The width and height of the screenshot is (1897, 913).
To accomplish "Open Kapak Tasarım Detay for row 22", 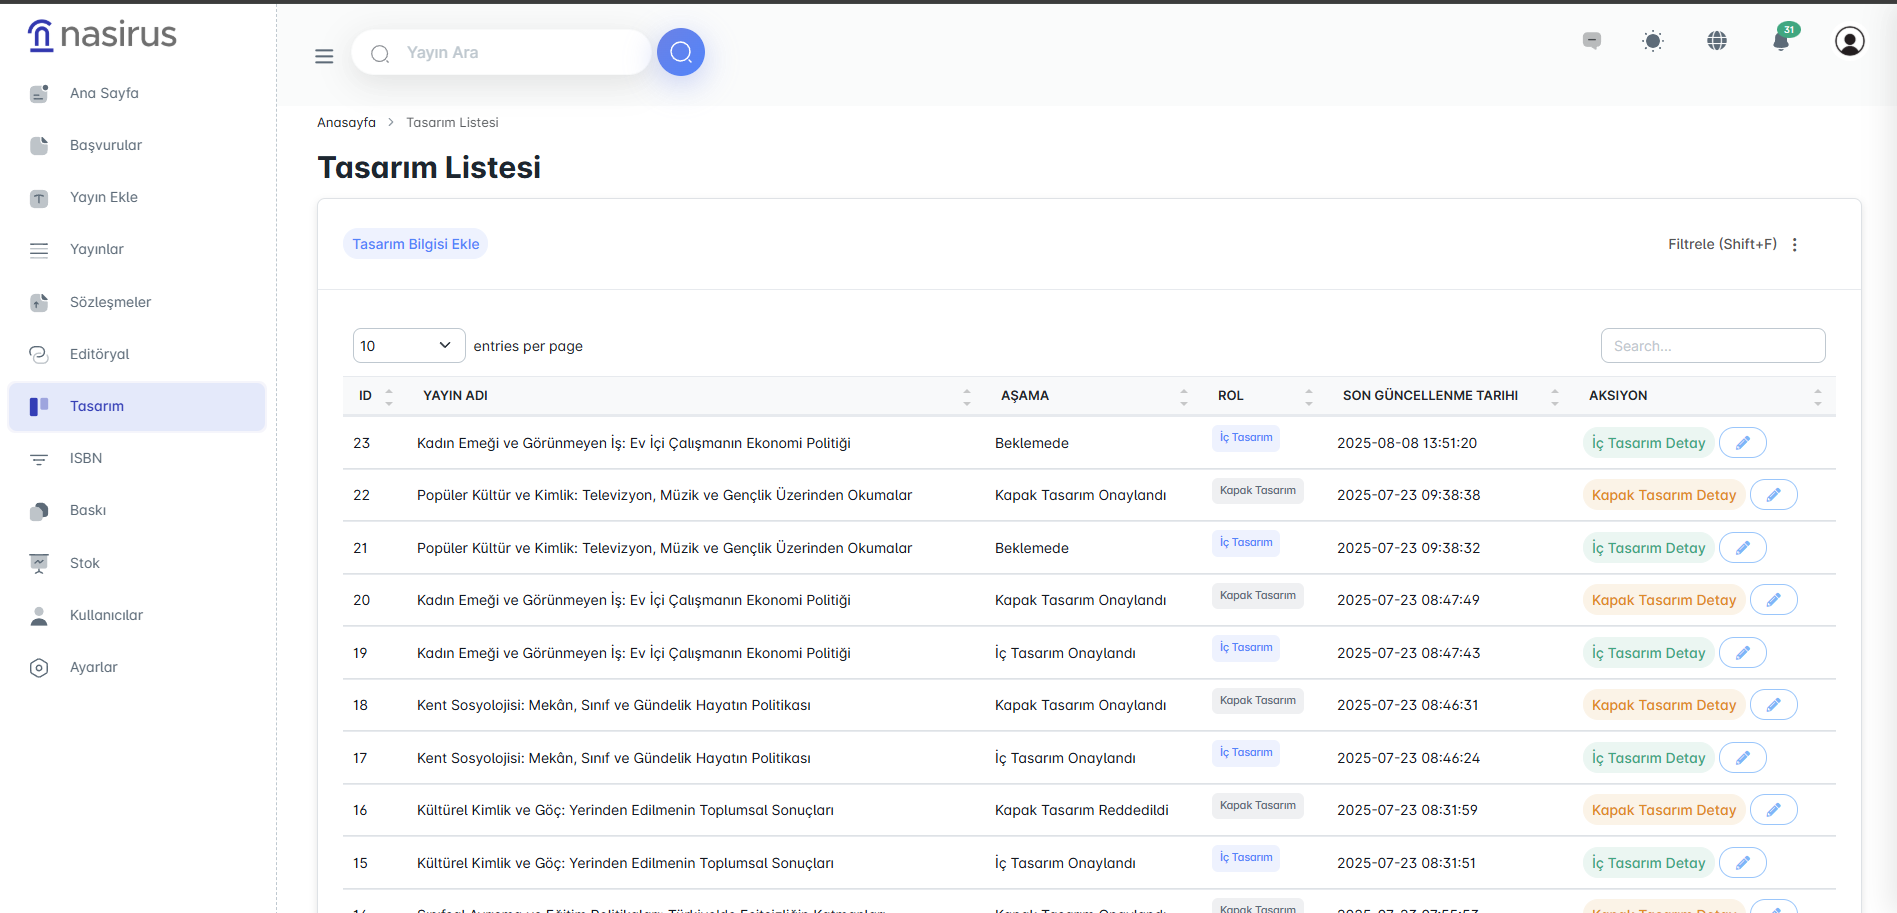I will point(1663,495).
